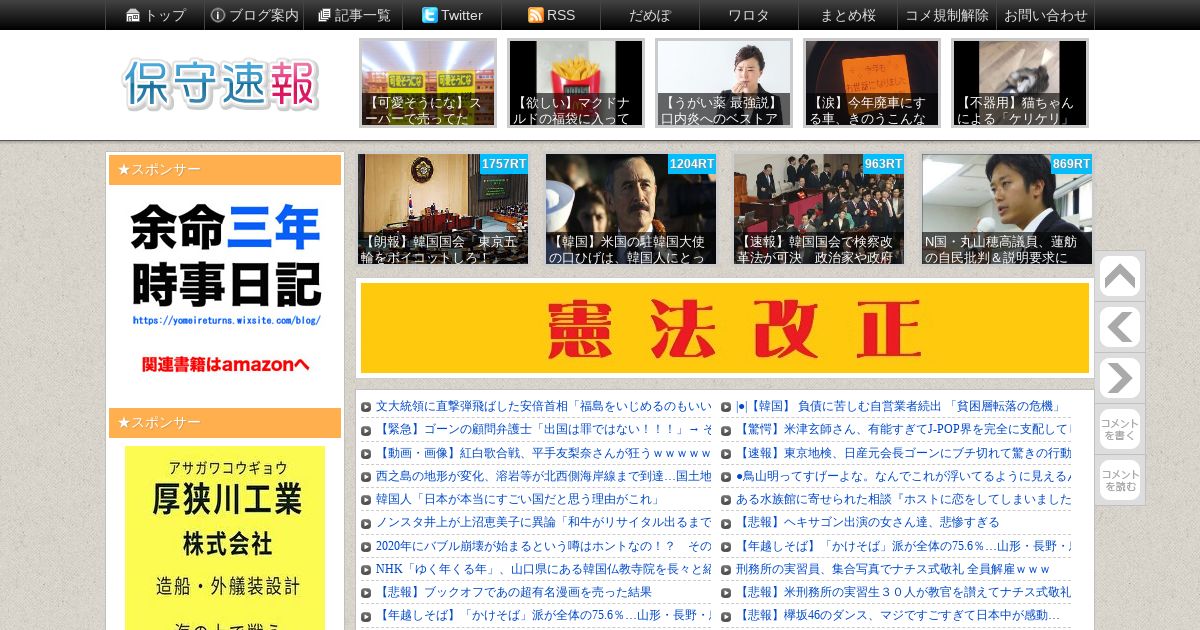Viewport: 1200px width, 630px height.
Task: Open the Twitter menu link
Action: tap(452, 15)
